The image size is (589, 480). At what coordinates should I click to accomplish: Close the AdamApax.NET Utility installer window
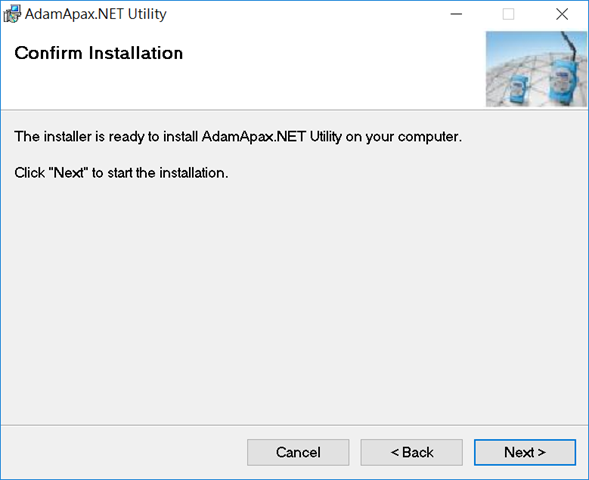562,14
